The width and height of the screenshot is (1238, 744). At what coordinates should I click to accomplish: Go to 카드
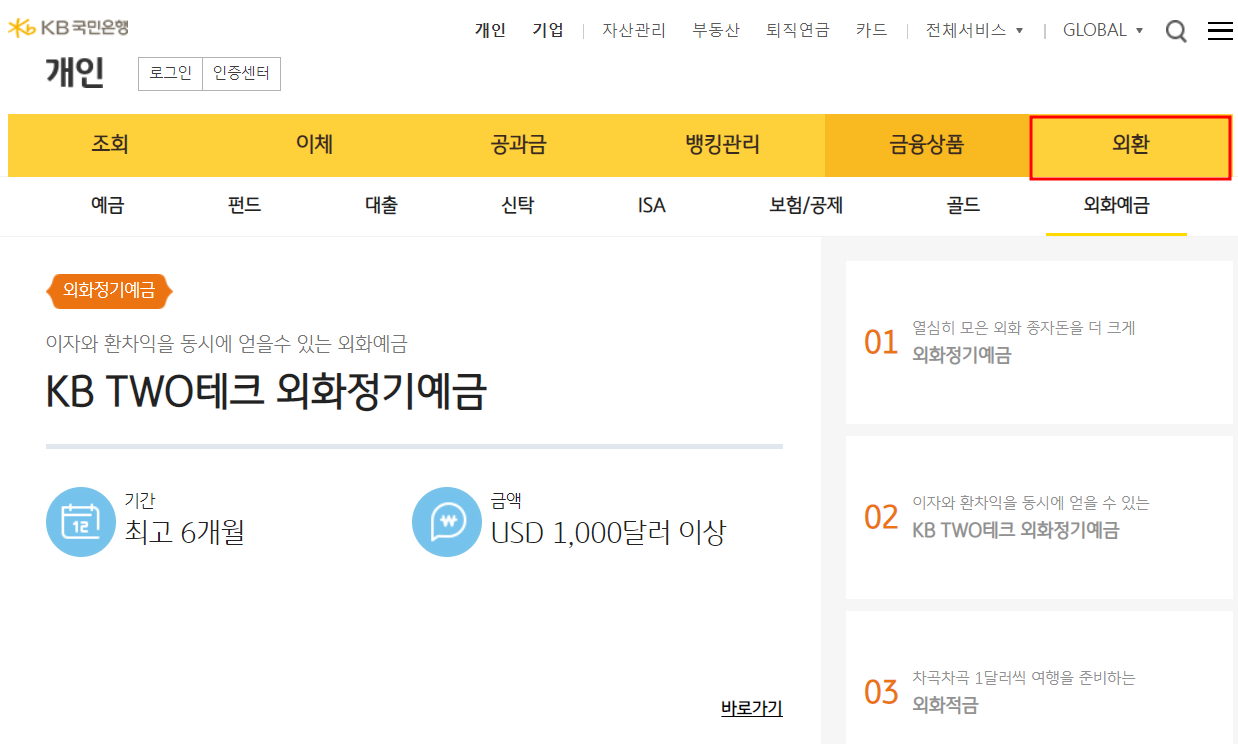[872, 30]
